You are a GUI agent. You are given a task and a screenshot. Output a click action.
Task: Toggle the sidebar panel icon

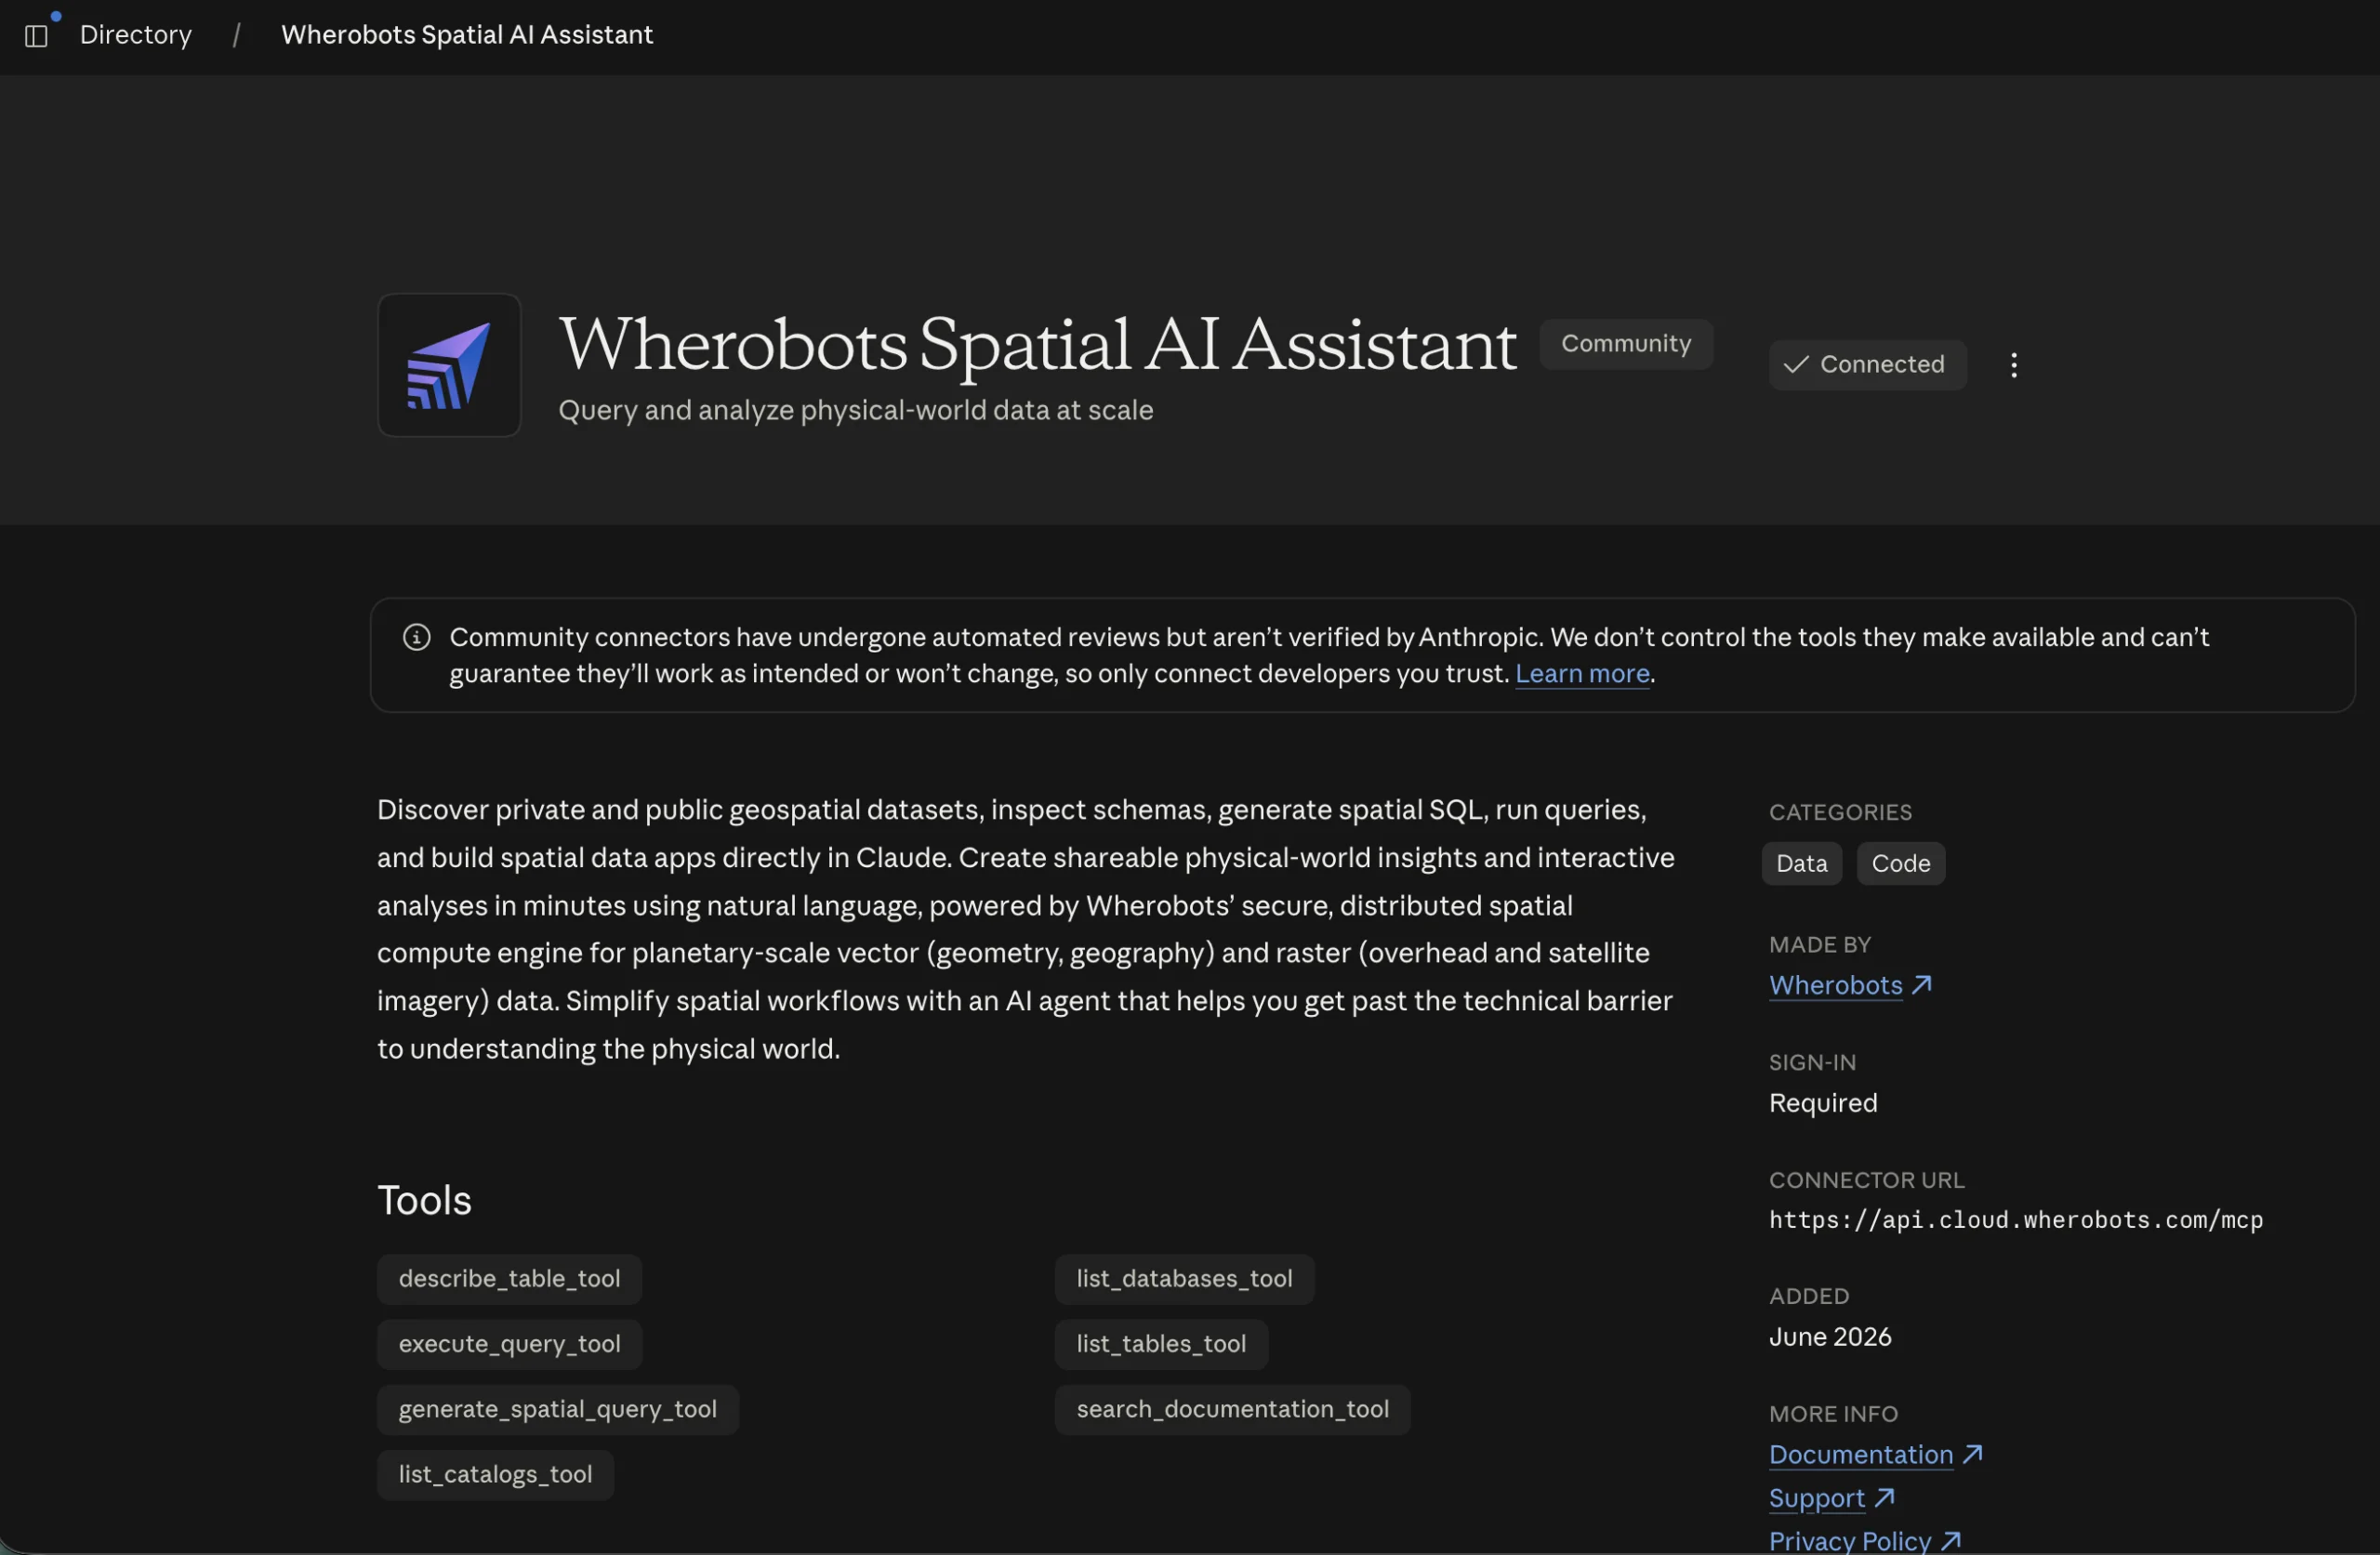coord(36,36)
